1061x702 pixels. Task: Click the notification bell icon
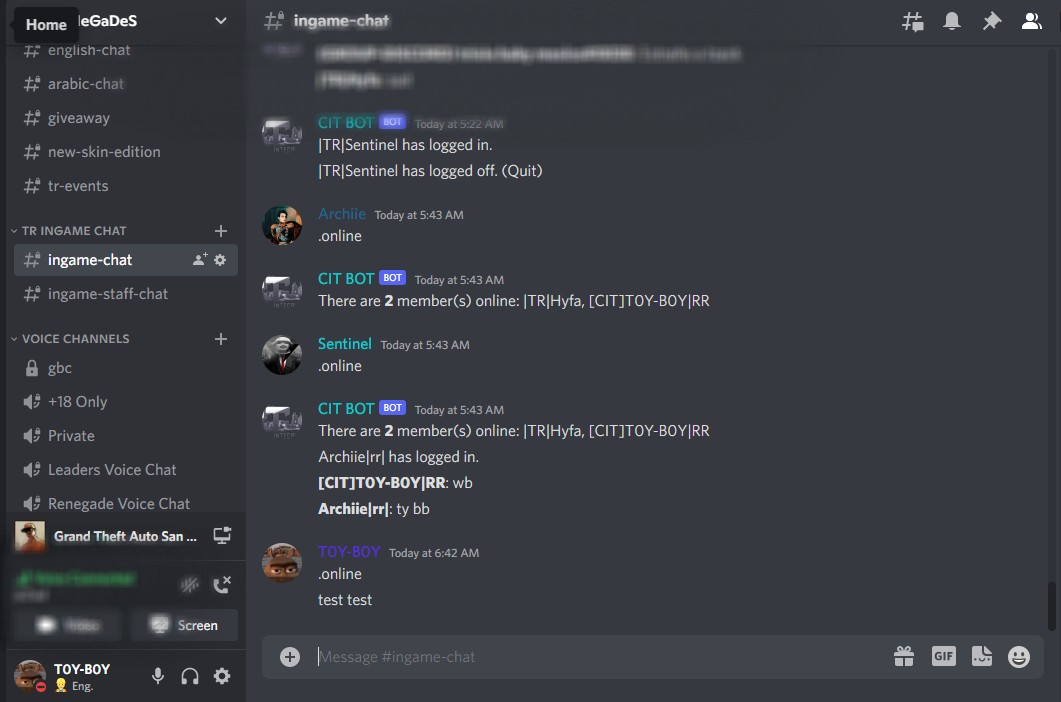click(x=951, y=21)
